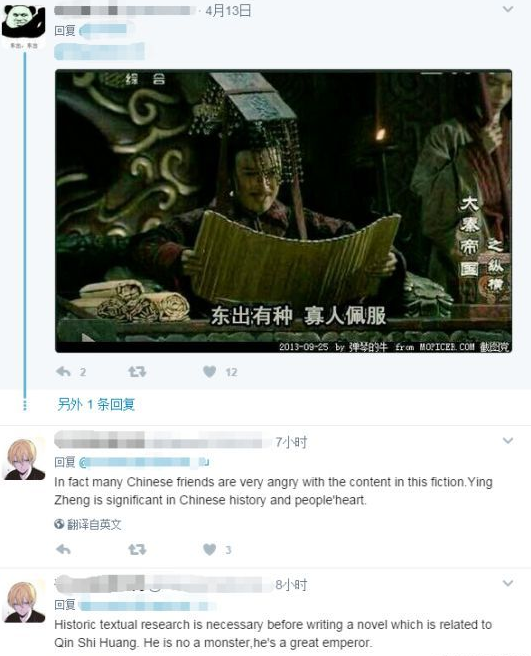Open blonde anime avatar on 7小时 tweet
531x656 pixels.
coord(24,459)
